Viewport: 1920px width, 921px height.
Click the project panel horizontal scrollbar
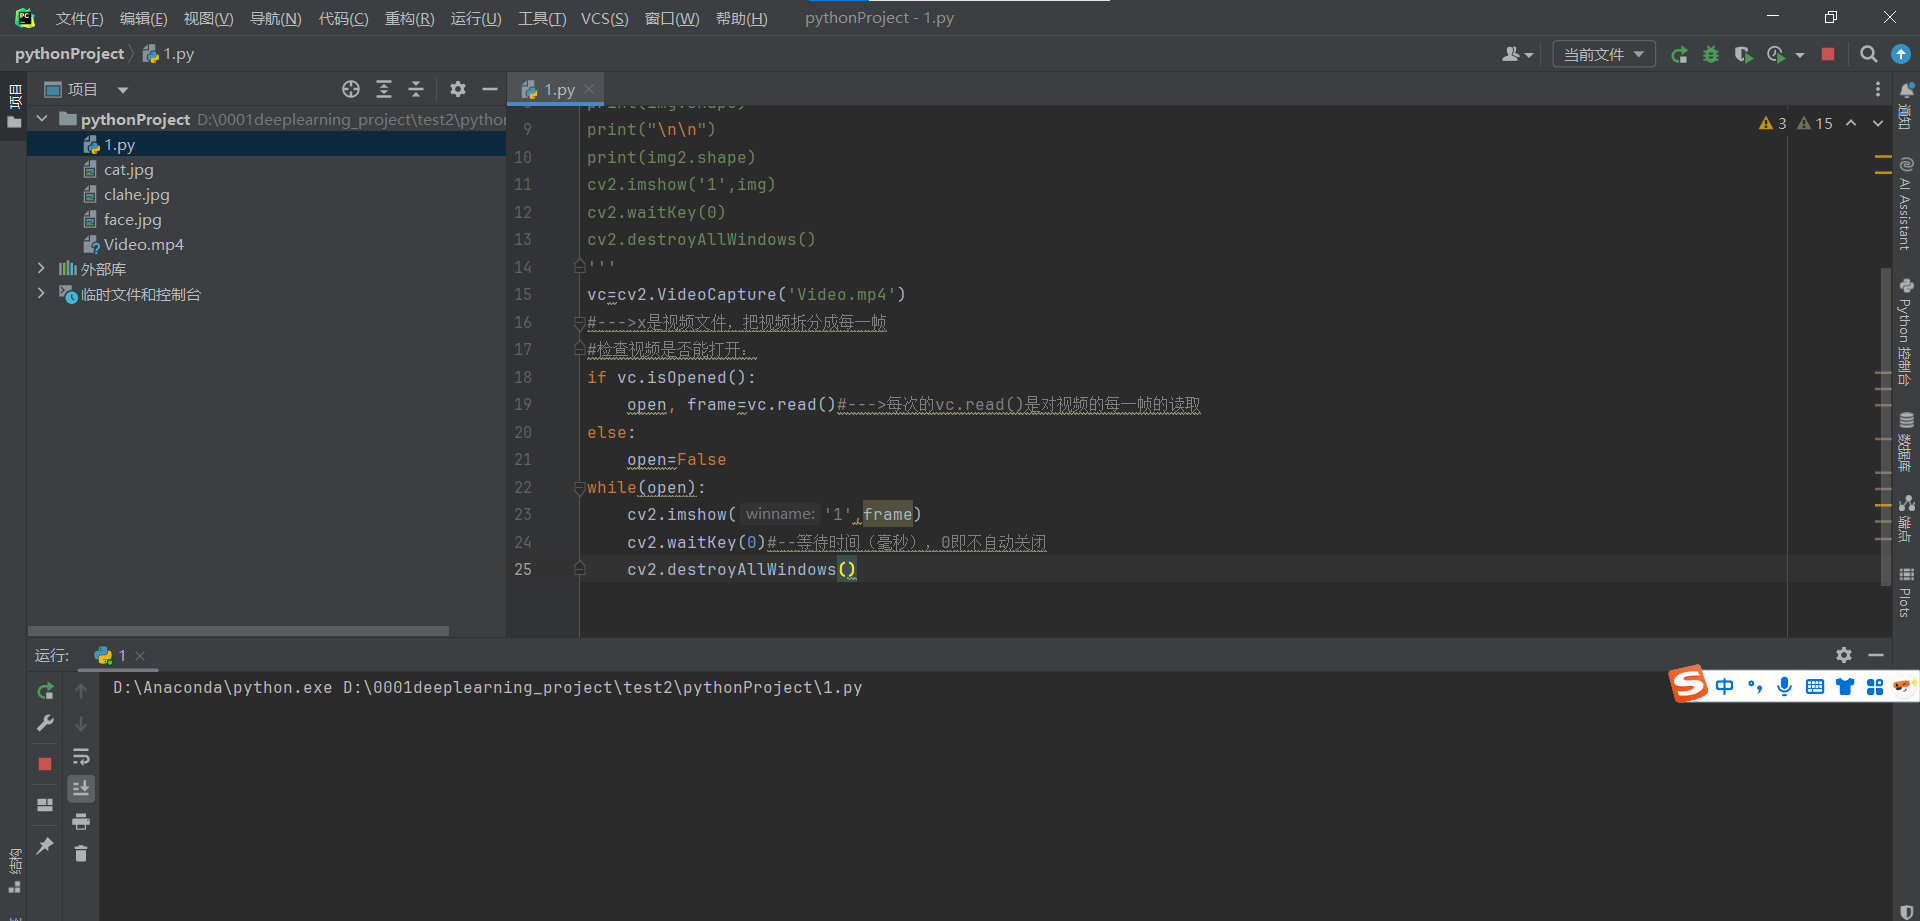(238, 631)
